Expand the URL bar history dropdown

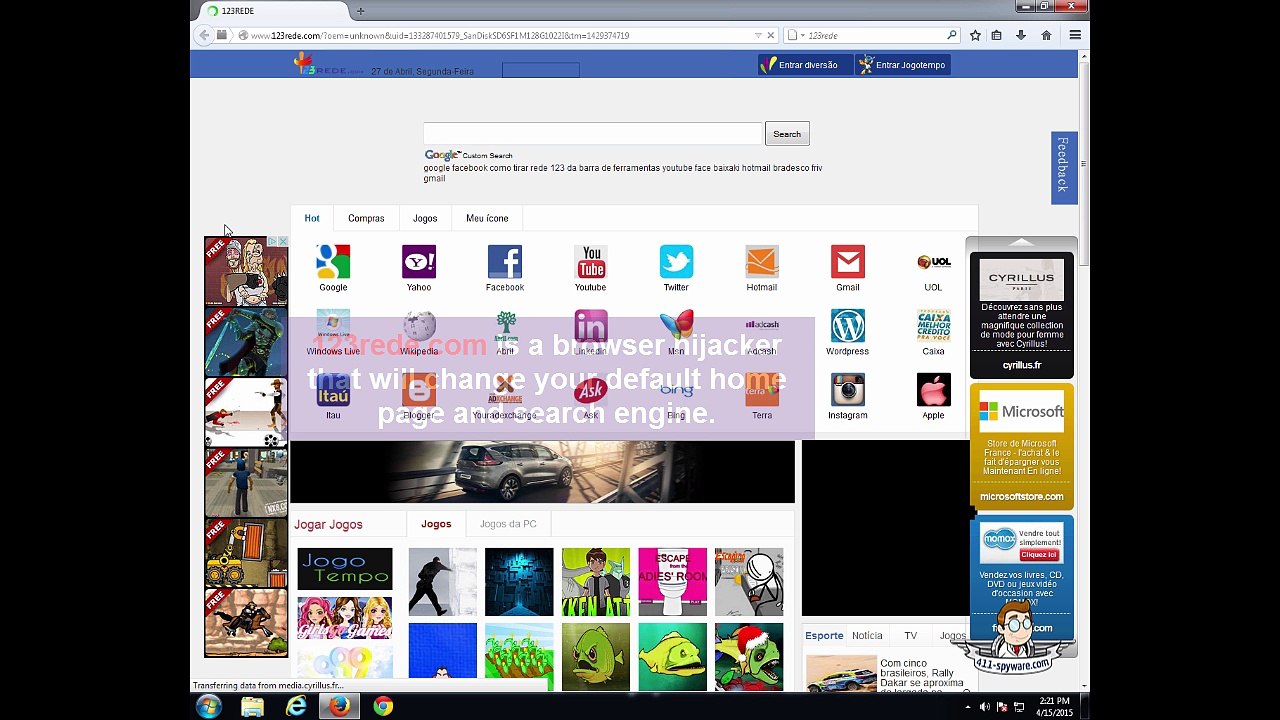click(x=758, y=35)
